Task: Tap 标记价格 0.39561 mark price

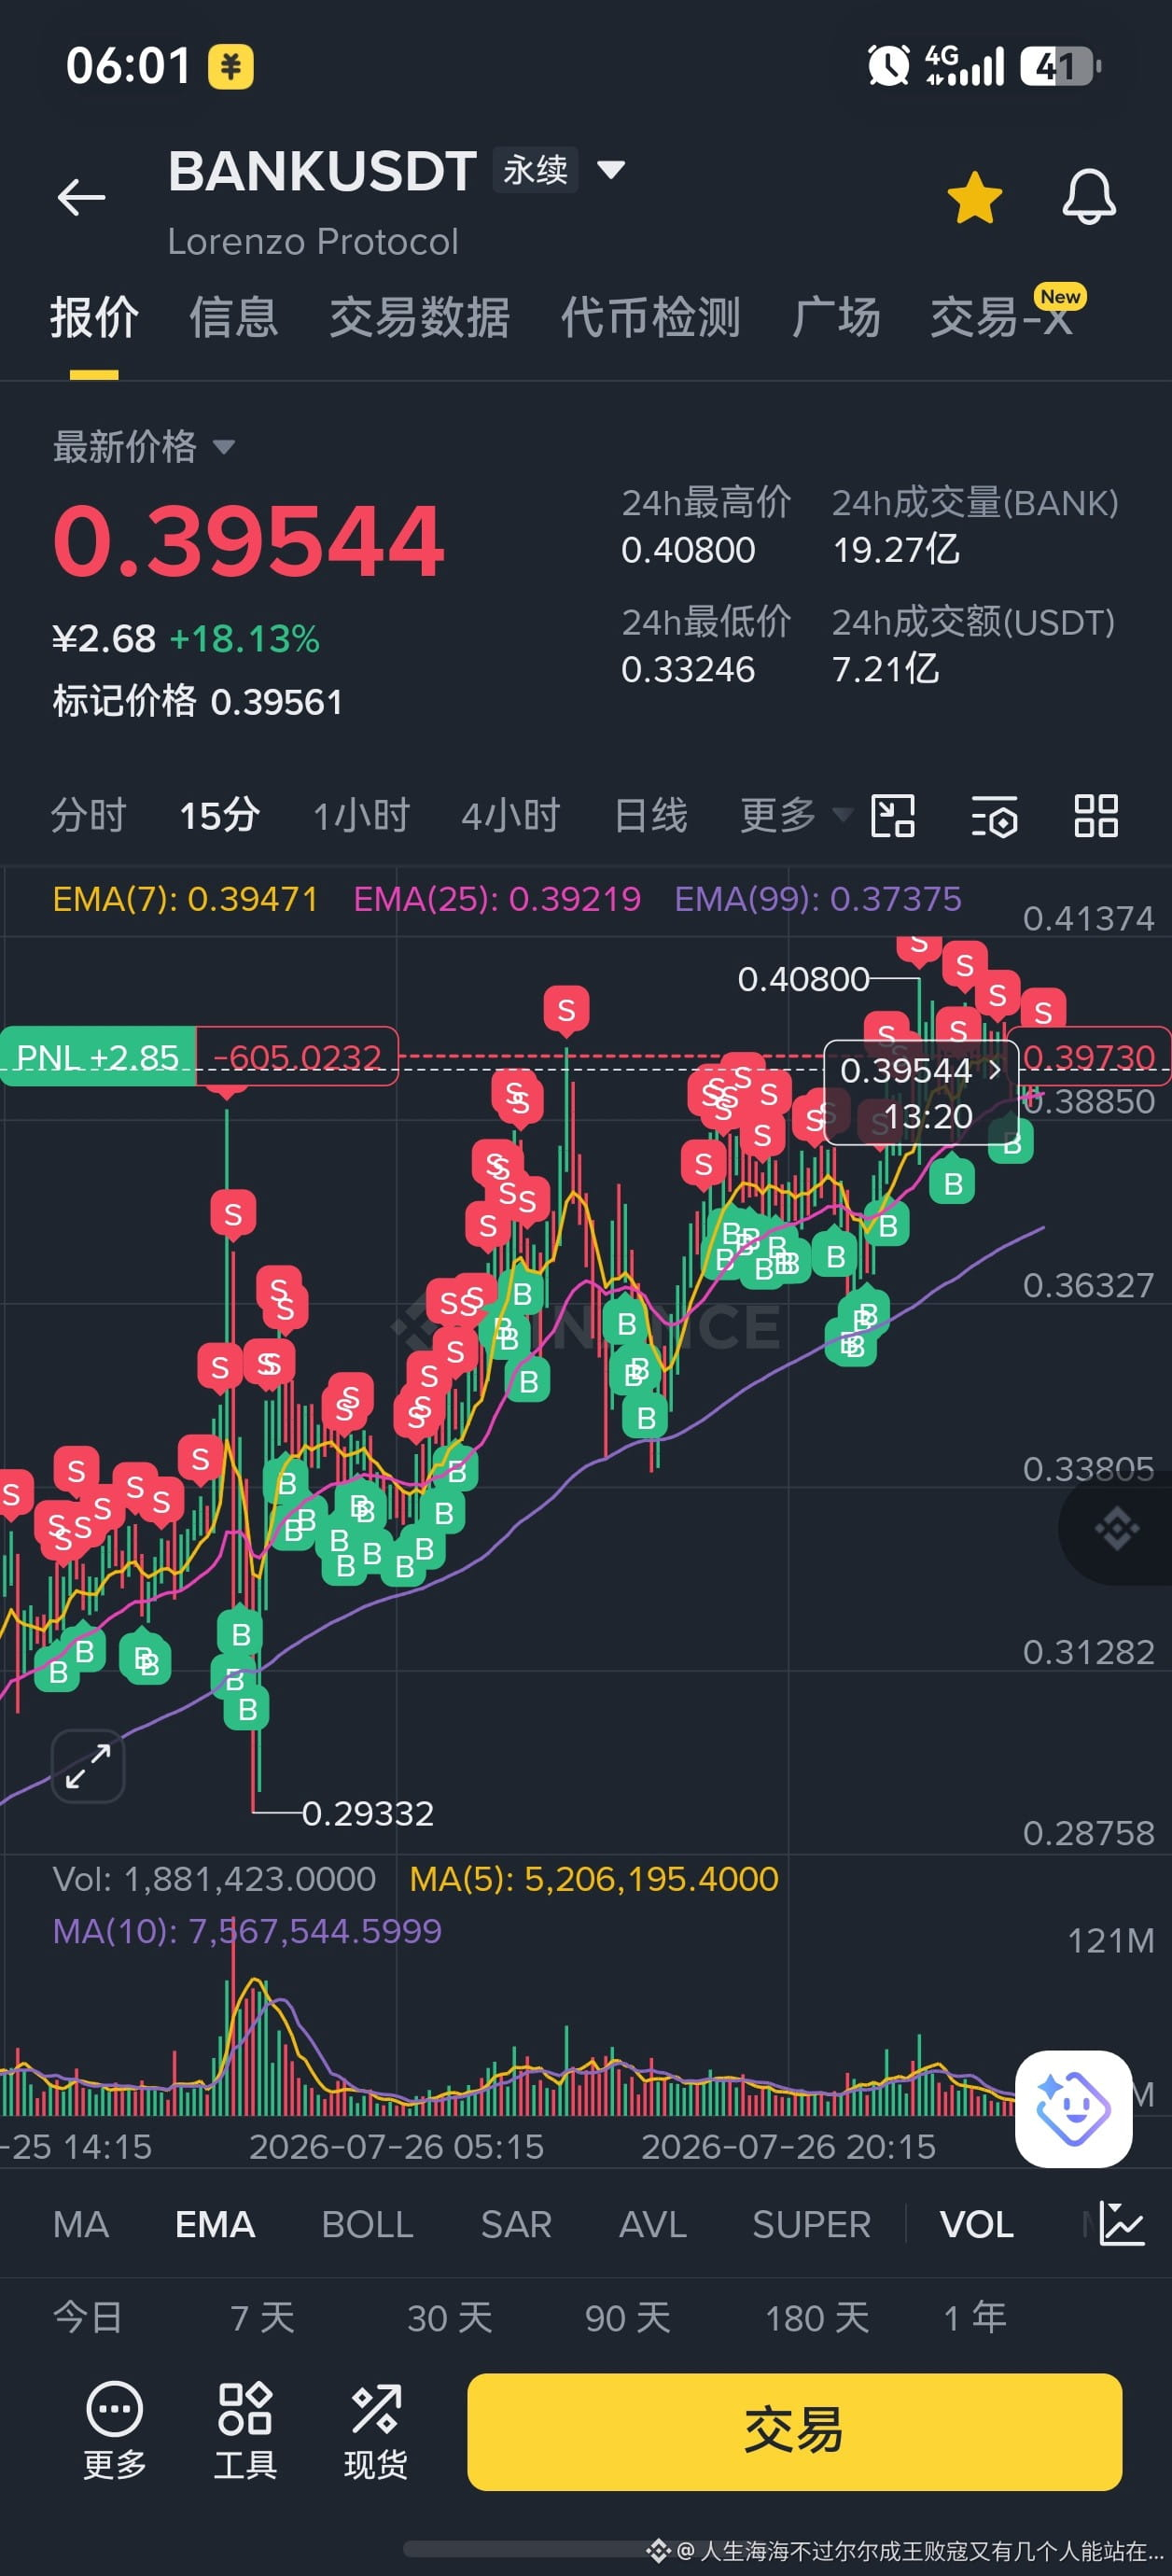Action: click(x=197, y=701)
